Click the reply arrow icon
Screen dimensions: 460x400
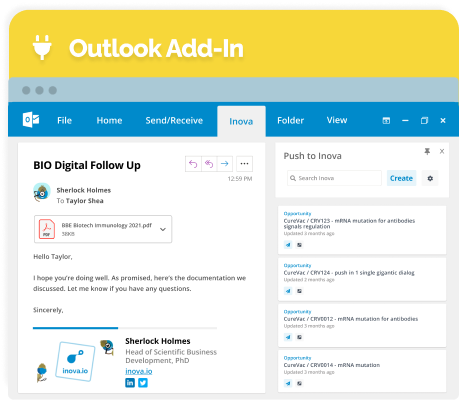(193, 164)
